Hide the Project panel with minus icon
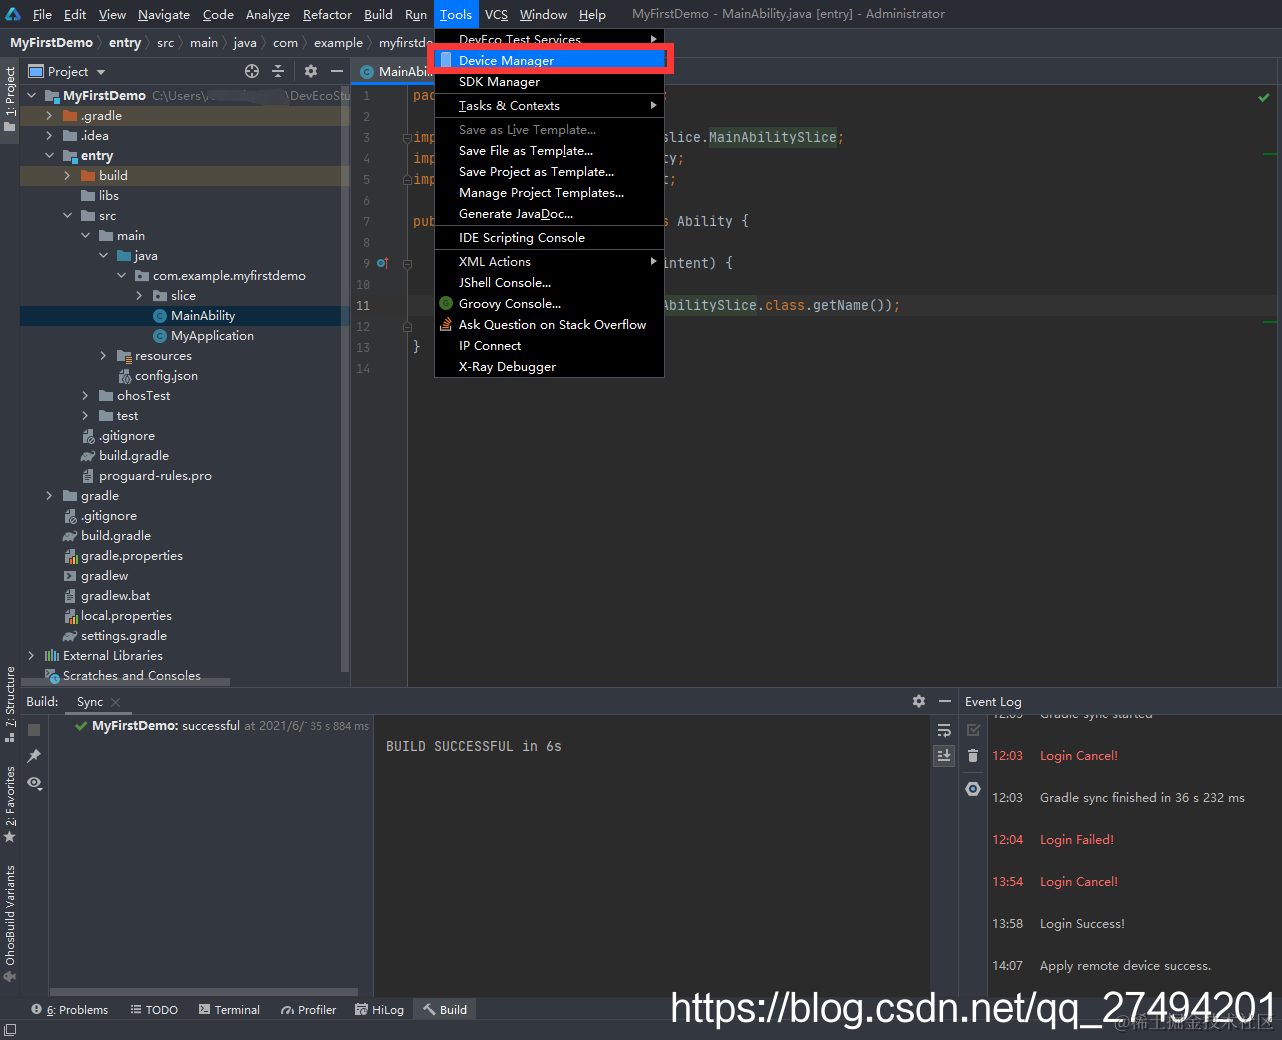This screenshot has width=1282, height=1040. (337, 71)
